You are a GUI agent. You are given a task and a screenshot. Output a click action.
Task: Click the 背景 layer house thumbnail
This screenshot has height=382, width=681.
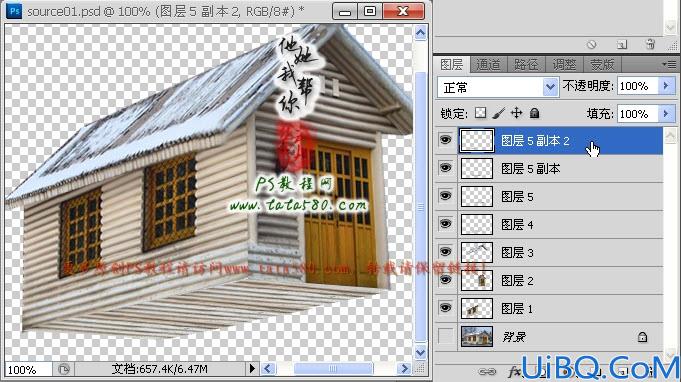pyautogui.click(x=476, y=336)
